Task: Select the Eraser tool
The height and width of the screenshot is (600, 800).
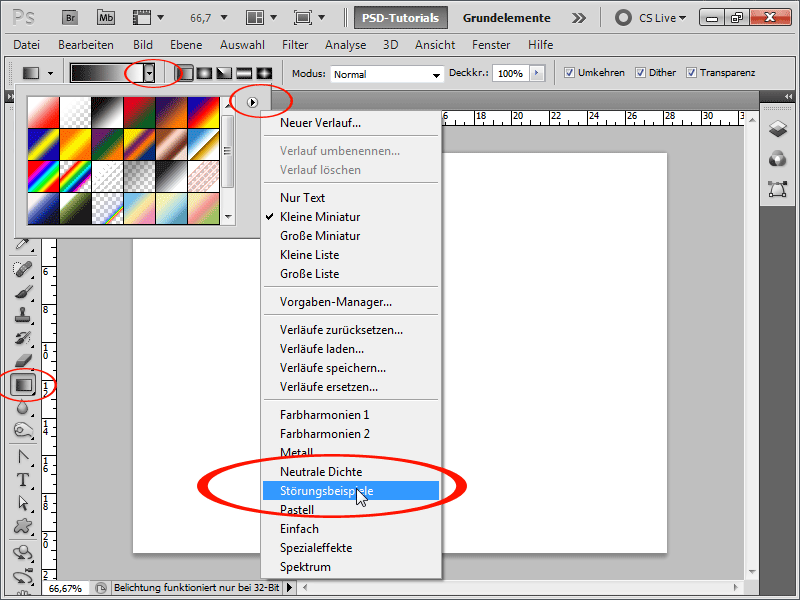Action: tap(22, 361)
